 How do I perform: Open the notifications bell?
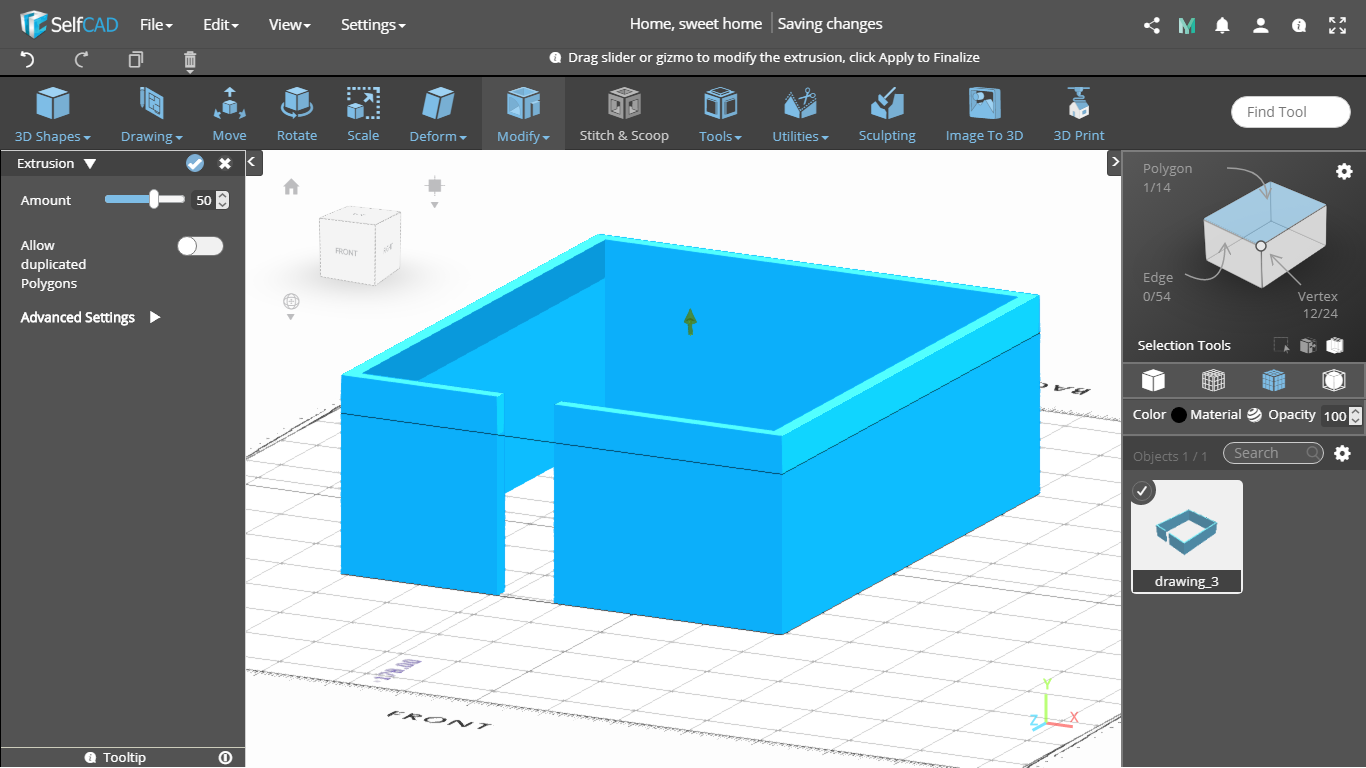[x=1222, y=25]
